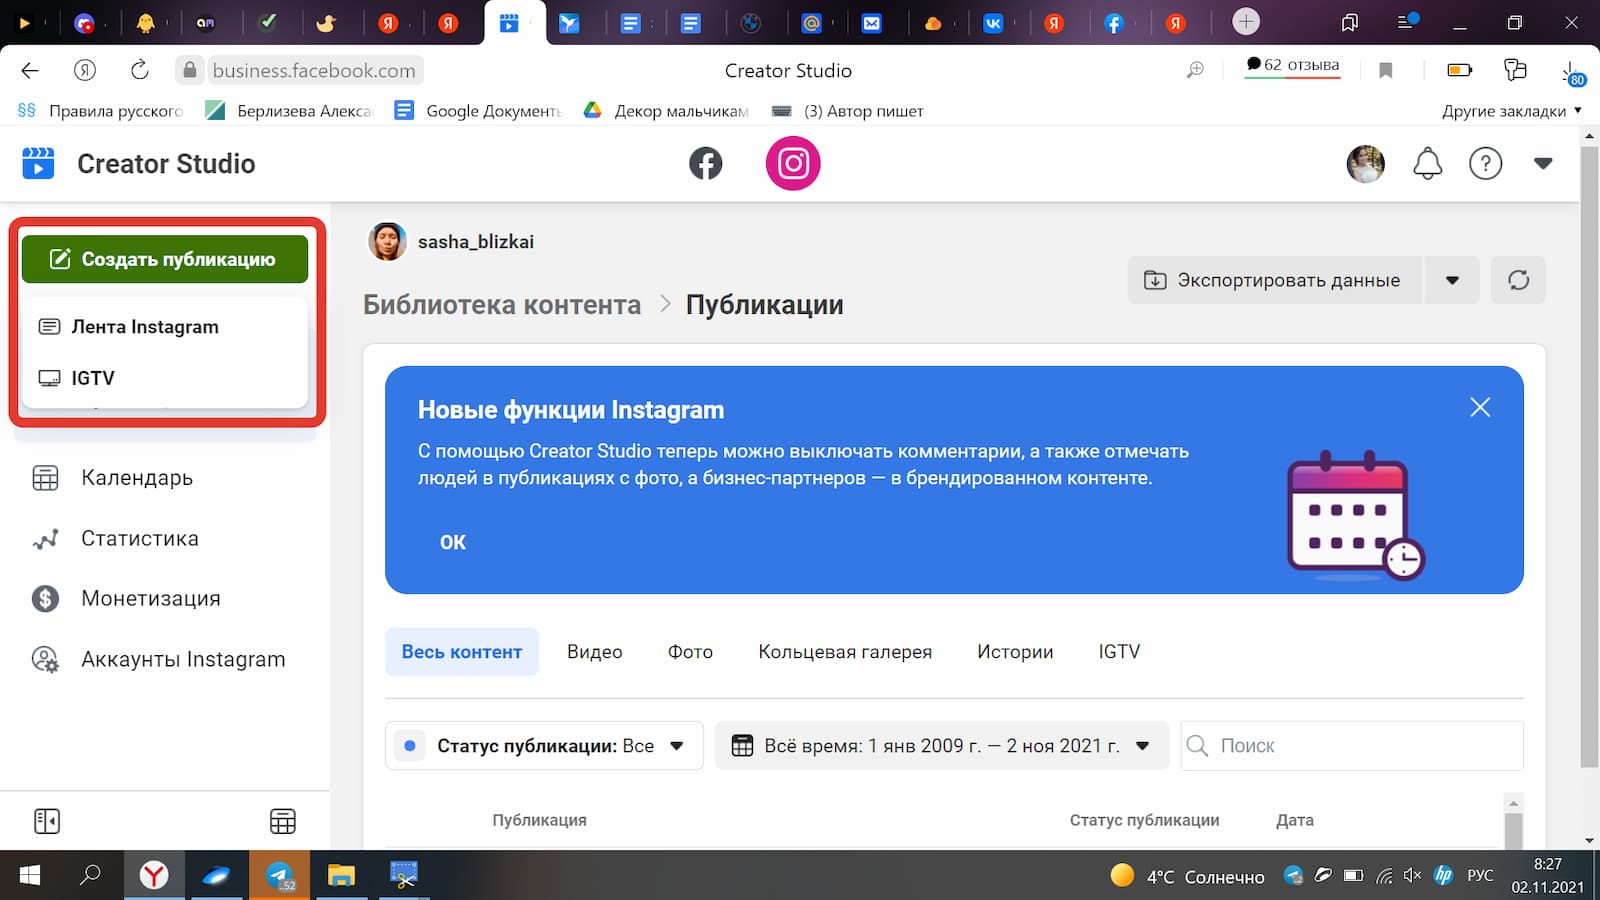
Task: Dismiss Instagram features banner with OK
Action: [452, 542]
